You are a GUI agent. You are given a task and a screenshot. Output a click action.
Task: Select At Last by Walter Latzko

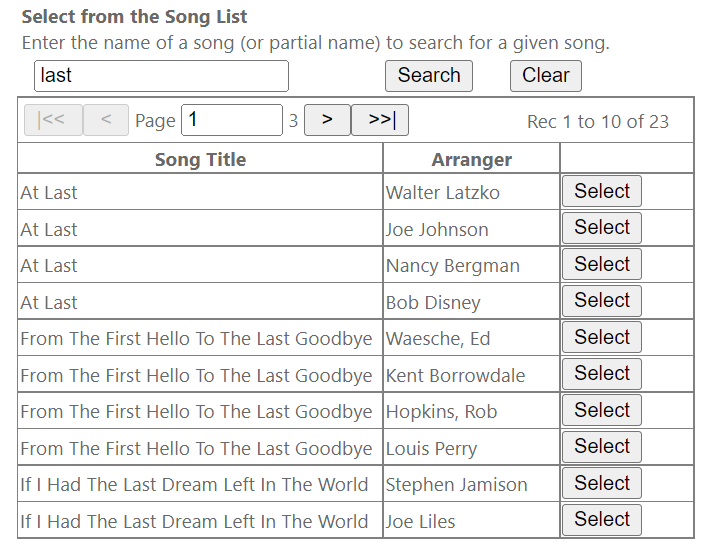[601, 191]
